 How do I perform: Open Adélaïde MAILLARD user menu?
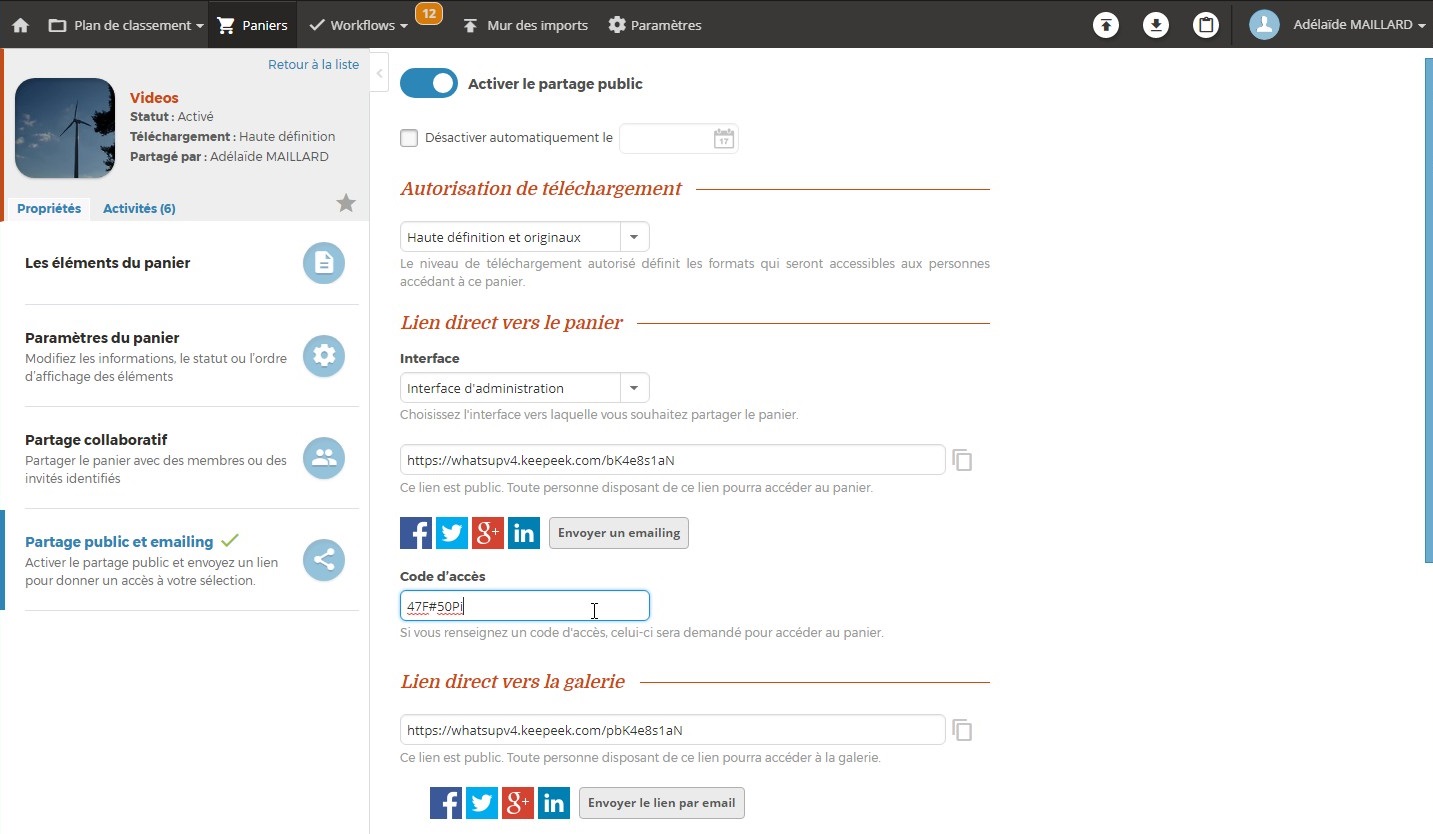point(1359,25)
